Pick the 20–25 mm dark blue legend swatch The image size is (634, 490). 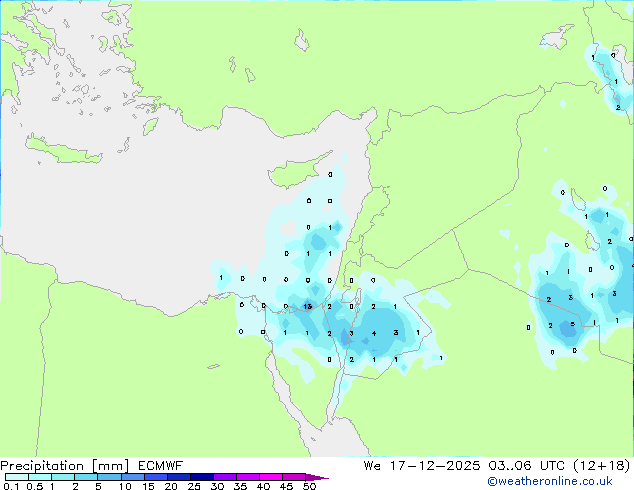point(178,477)
